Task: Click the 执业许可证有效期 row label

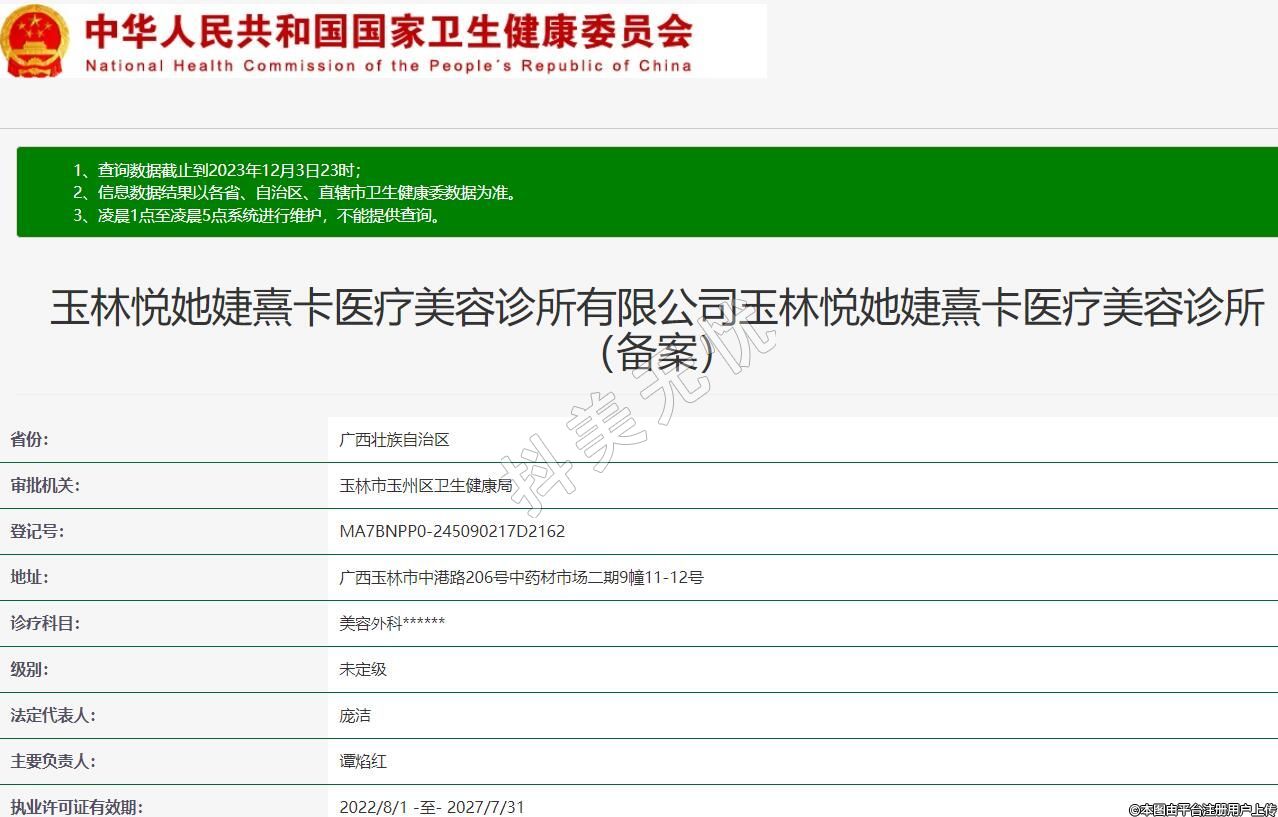Action: (76, 806)
